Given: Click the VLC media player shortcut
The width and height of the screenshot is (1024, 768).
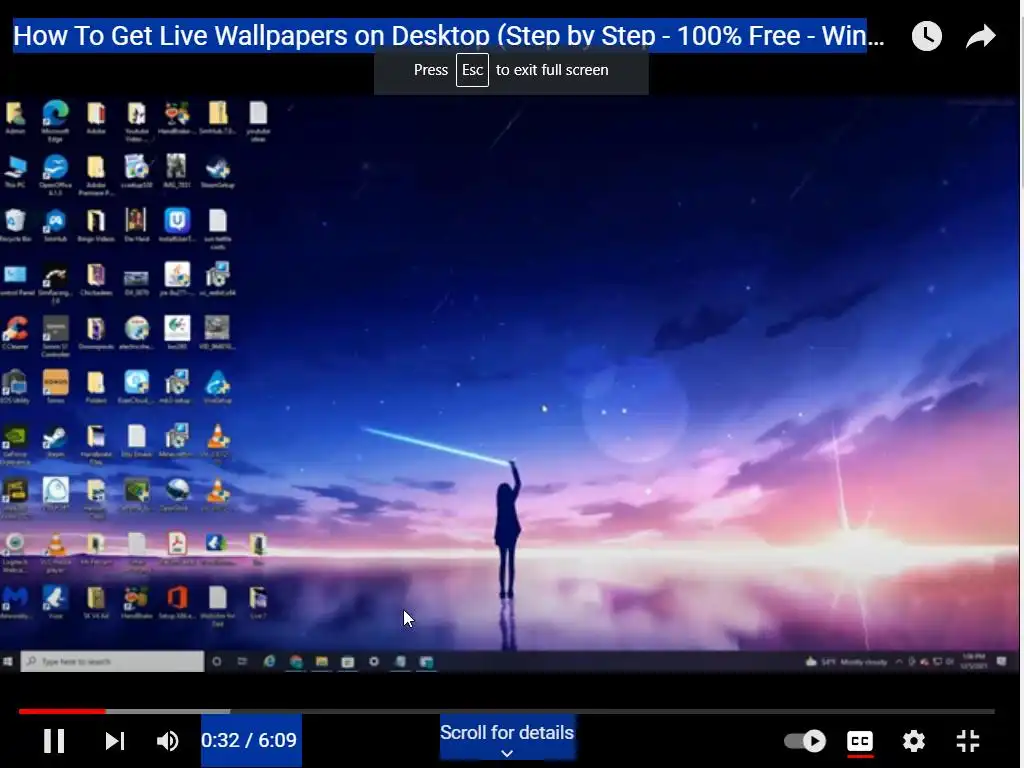Looking at the screenshot, I should pyautogui.click(x=56, y=552).
